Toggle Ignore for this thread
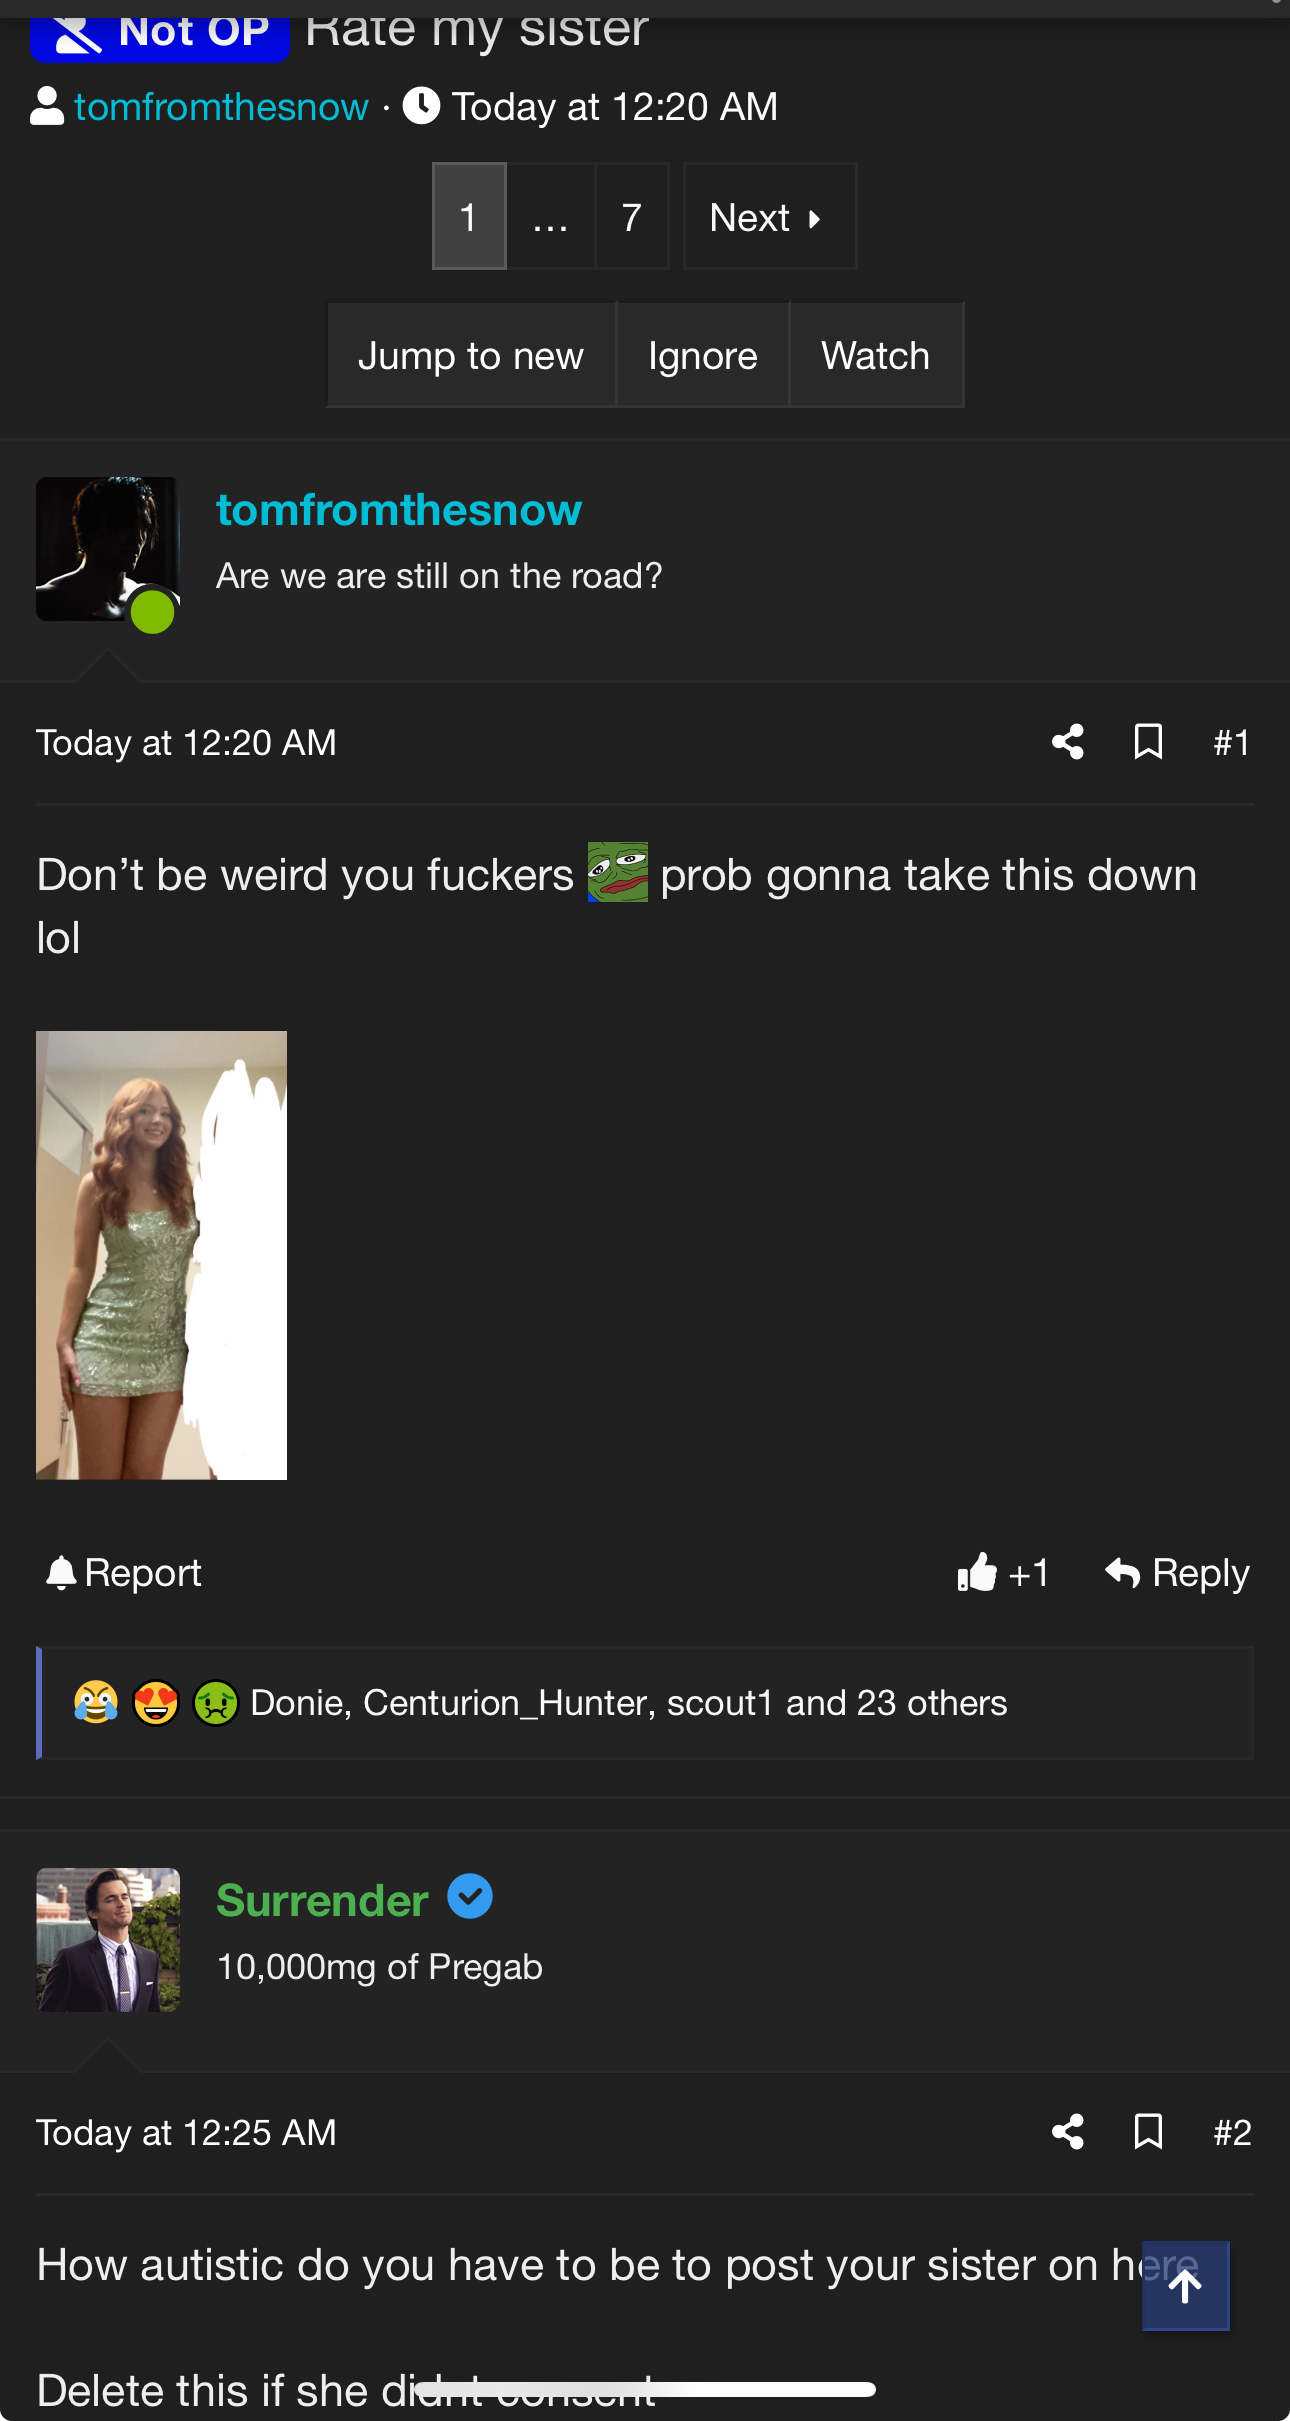Viewport: 1290px width, 2421px height. tap(703, 355)
